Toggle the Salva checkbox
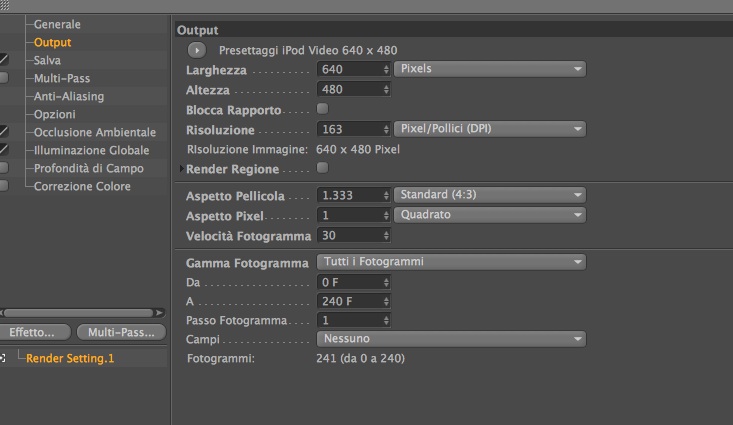This screenshot has width=733, height=425. 4,60
